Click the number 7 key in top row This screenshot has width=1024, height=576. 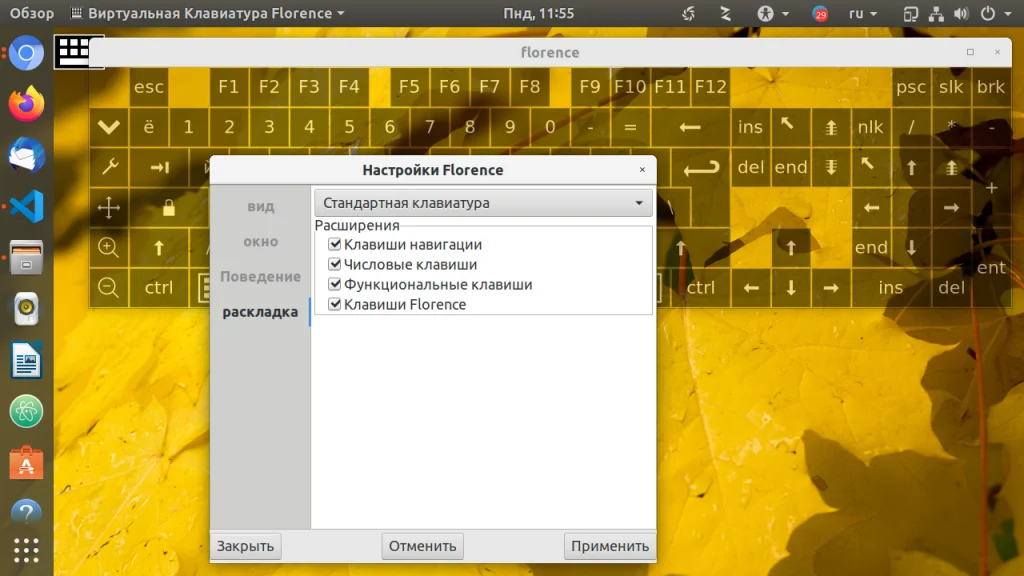[x=429, y=127]
